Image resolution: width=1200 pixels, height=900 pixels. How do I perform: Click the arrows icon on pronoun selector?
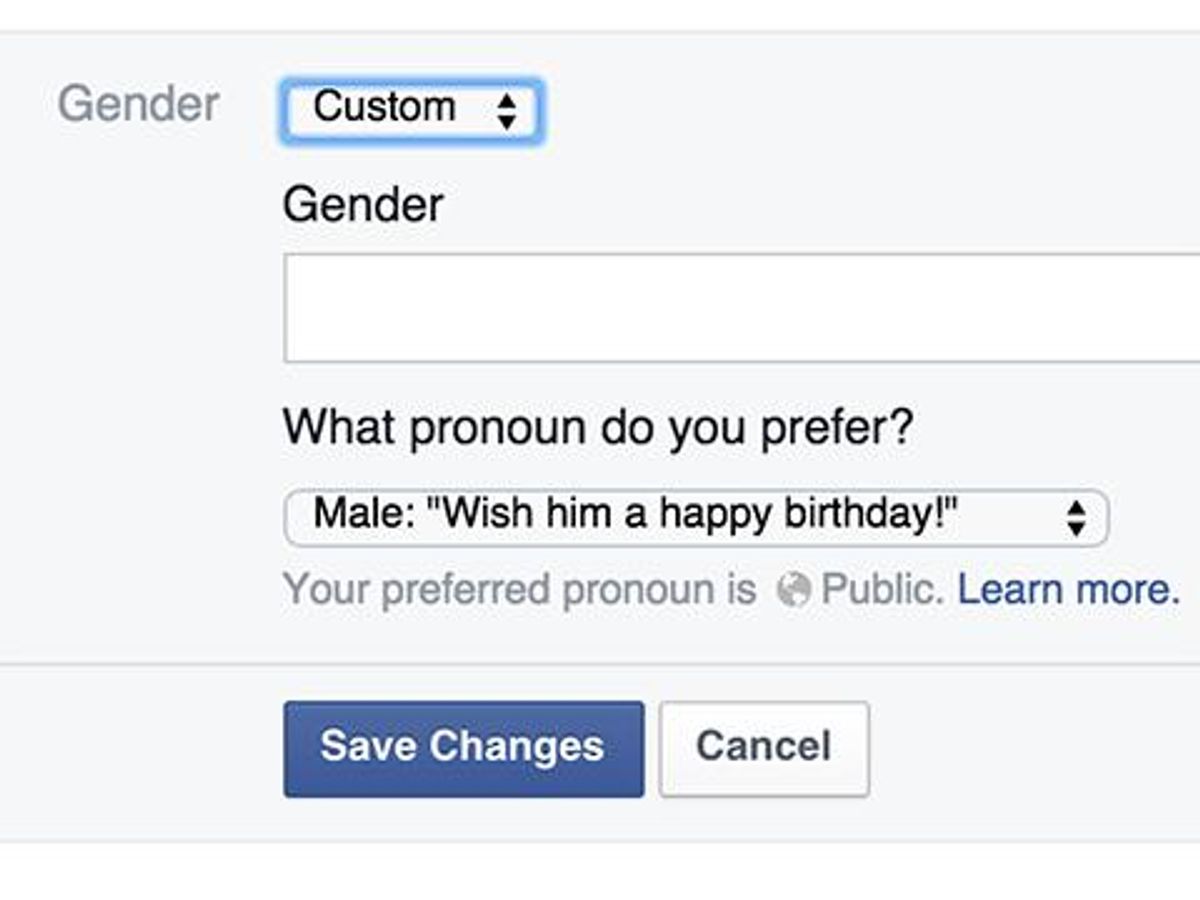(1076, 518)
